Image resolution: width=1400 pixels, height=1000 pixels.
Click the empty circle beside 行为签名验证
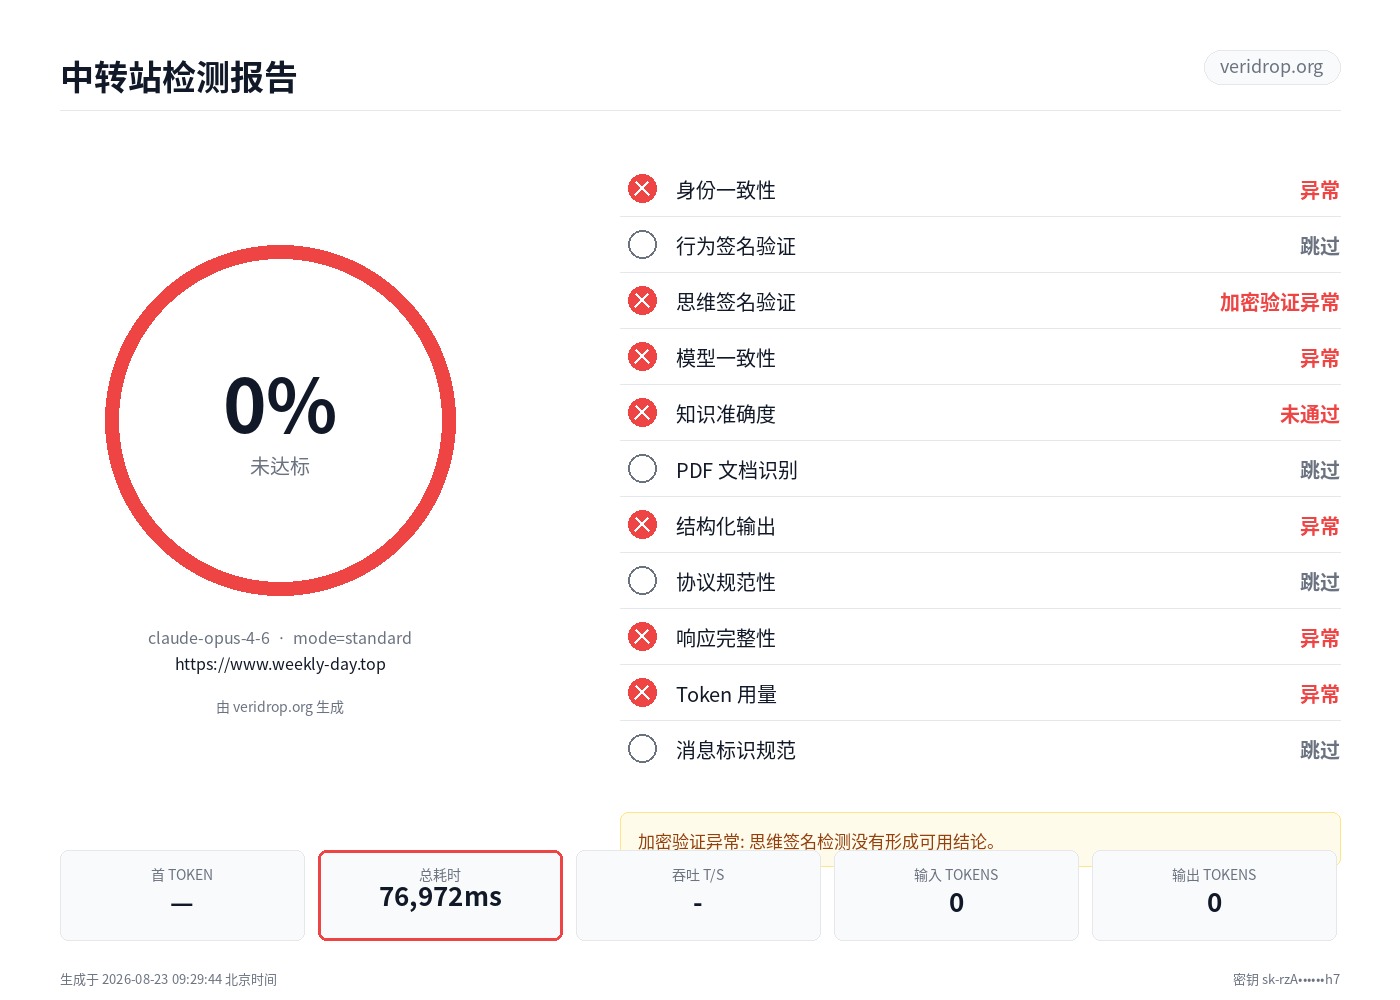(x=642, y=245)
